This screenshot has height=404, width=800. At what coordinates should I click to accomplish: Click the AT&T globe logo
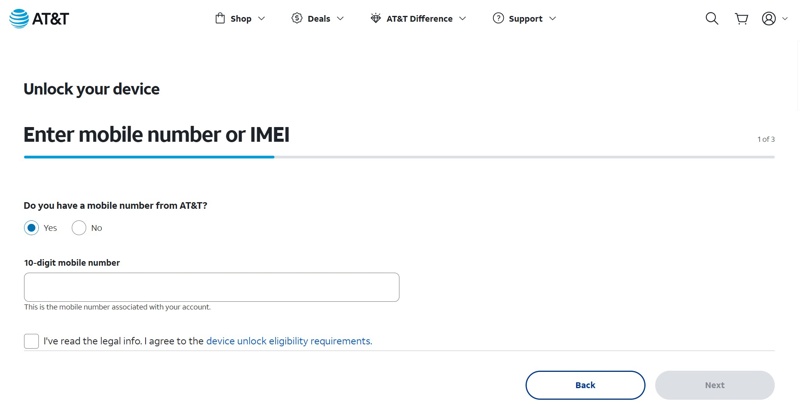click(19, 18)
